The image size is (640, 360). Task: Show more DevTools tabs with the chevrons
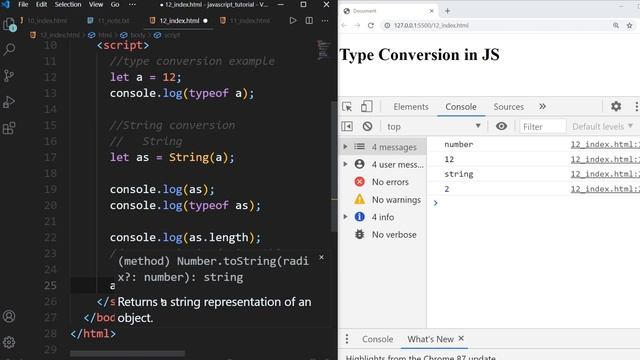click(x=542, y=107)
